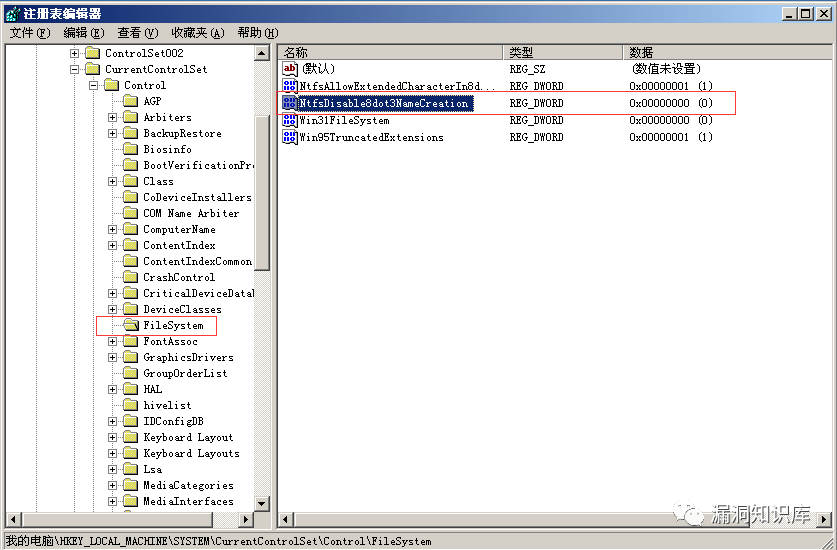Expand the DeviceClasses key
The image size is (837, 550).
pyautogui.click(x=112, y=309)
